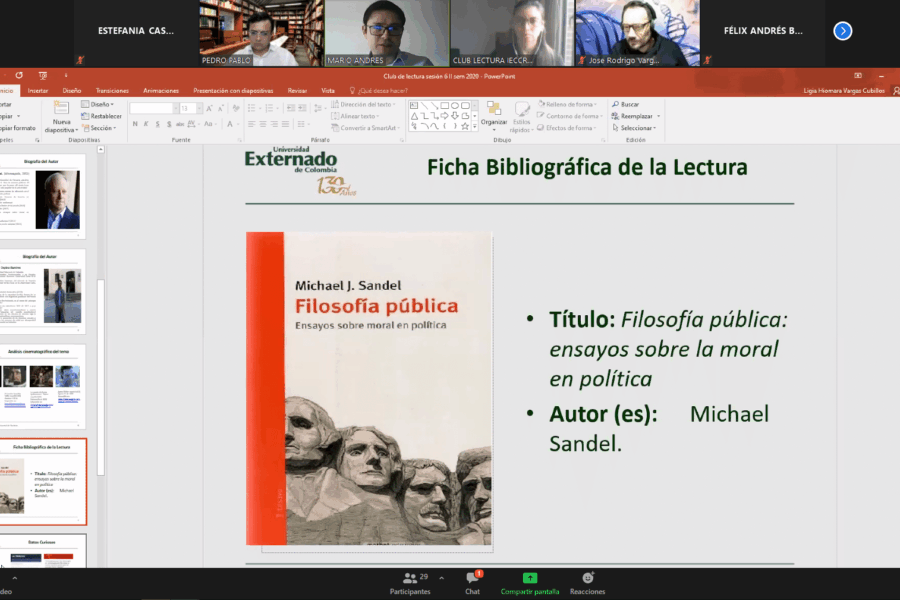Click the Buscar search tool

pyautogui.click(x=625, y=104)
